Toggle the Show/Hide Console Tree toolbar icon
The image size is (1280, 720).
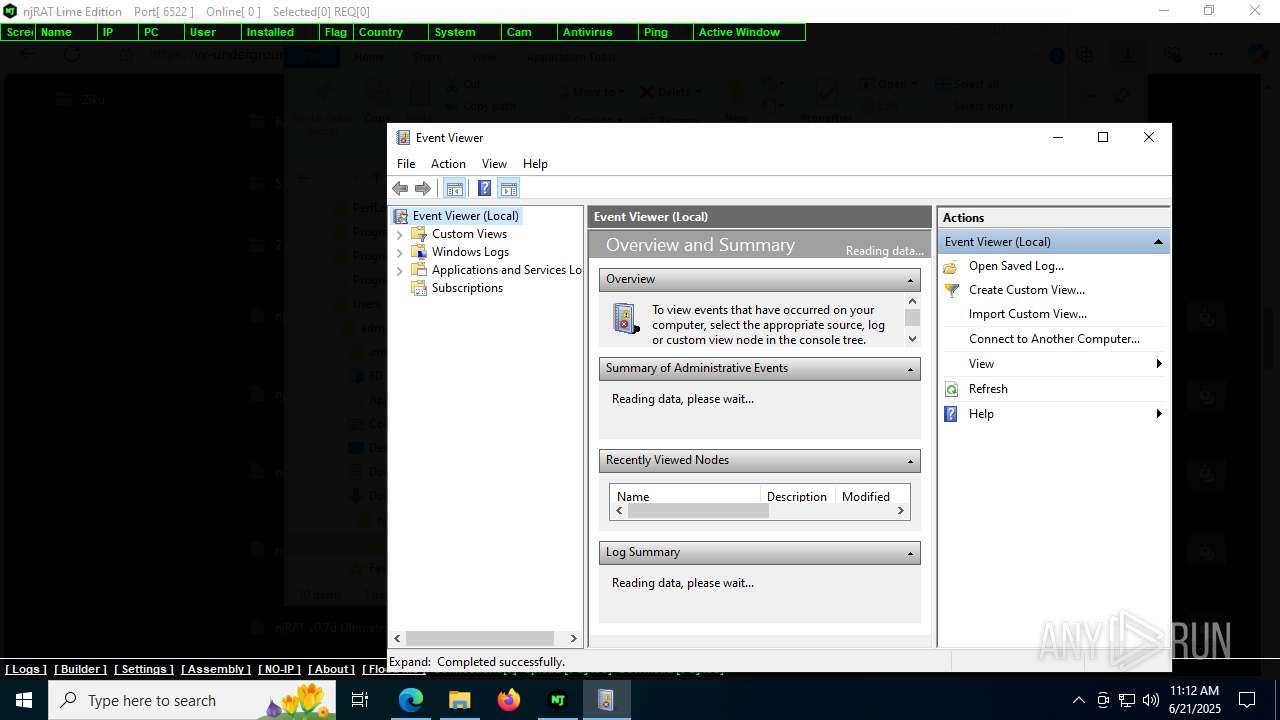coord(455,188)
